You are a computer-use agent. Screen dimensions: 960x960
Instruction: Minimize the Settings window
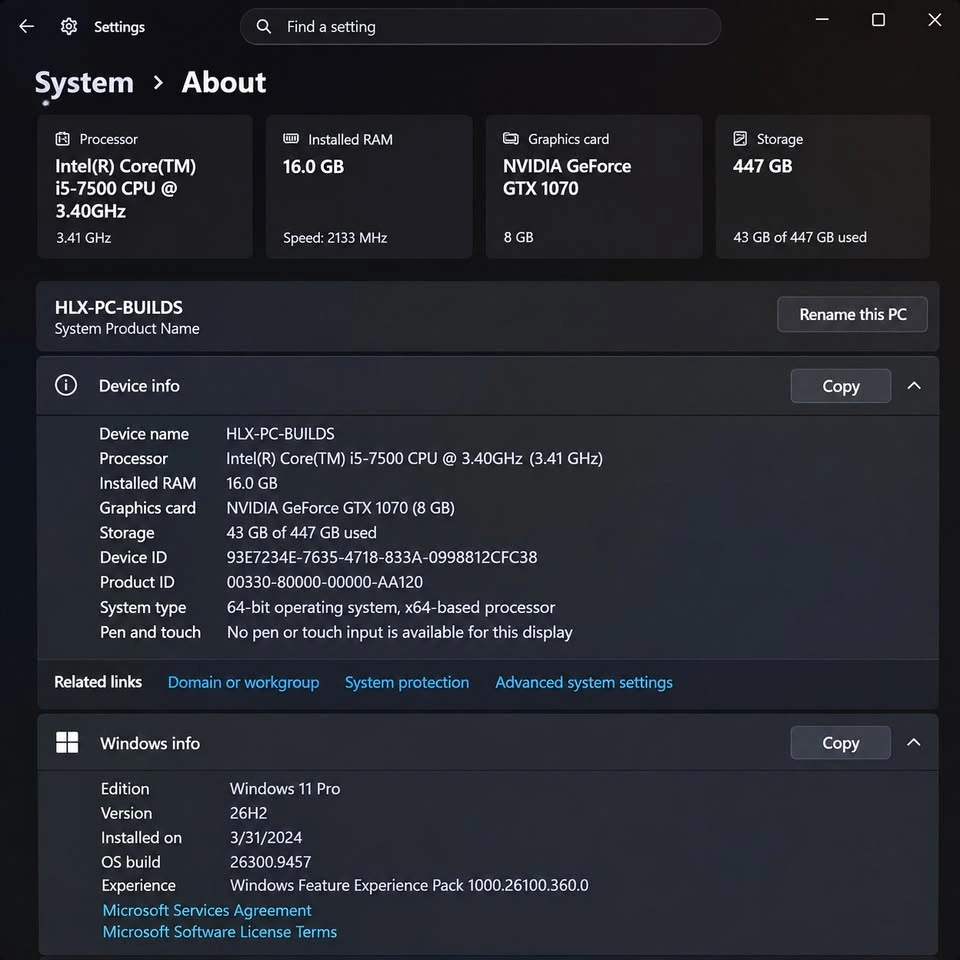(x=822, y=20)
